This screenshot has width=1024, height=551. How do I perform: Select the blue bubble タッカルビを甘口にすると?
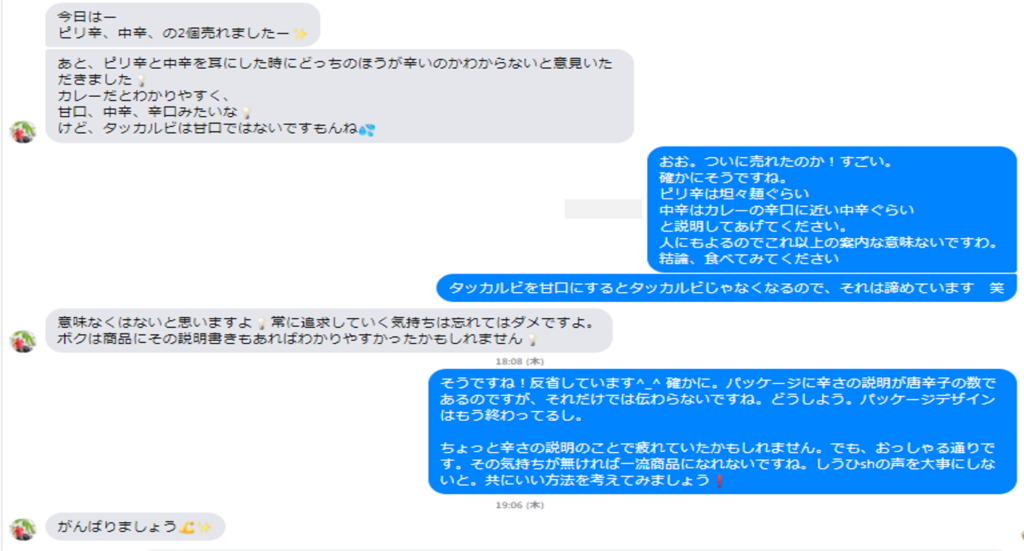[727, 288]
